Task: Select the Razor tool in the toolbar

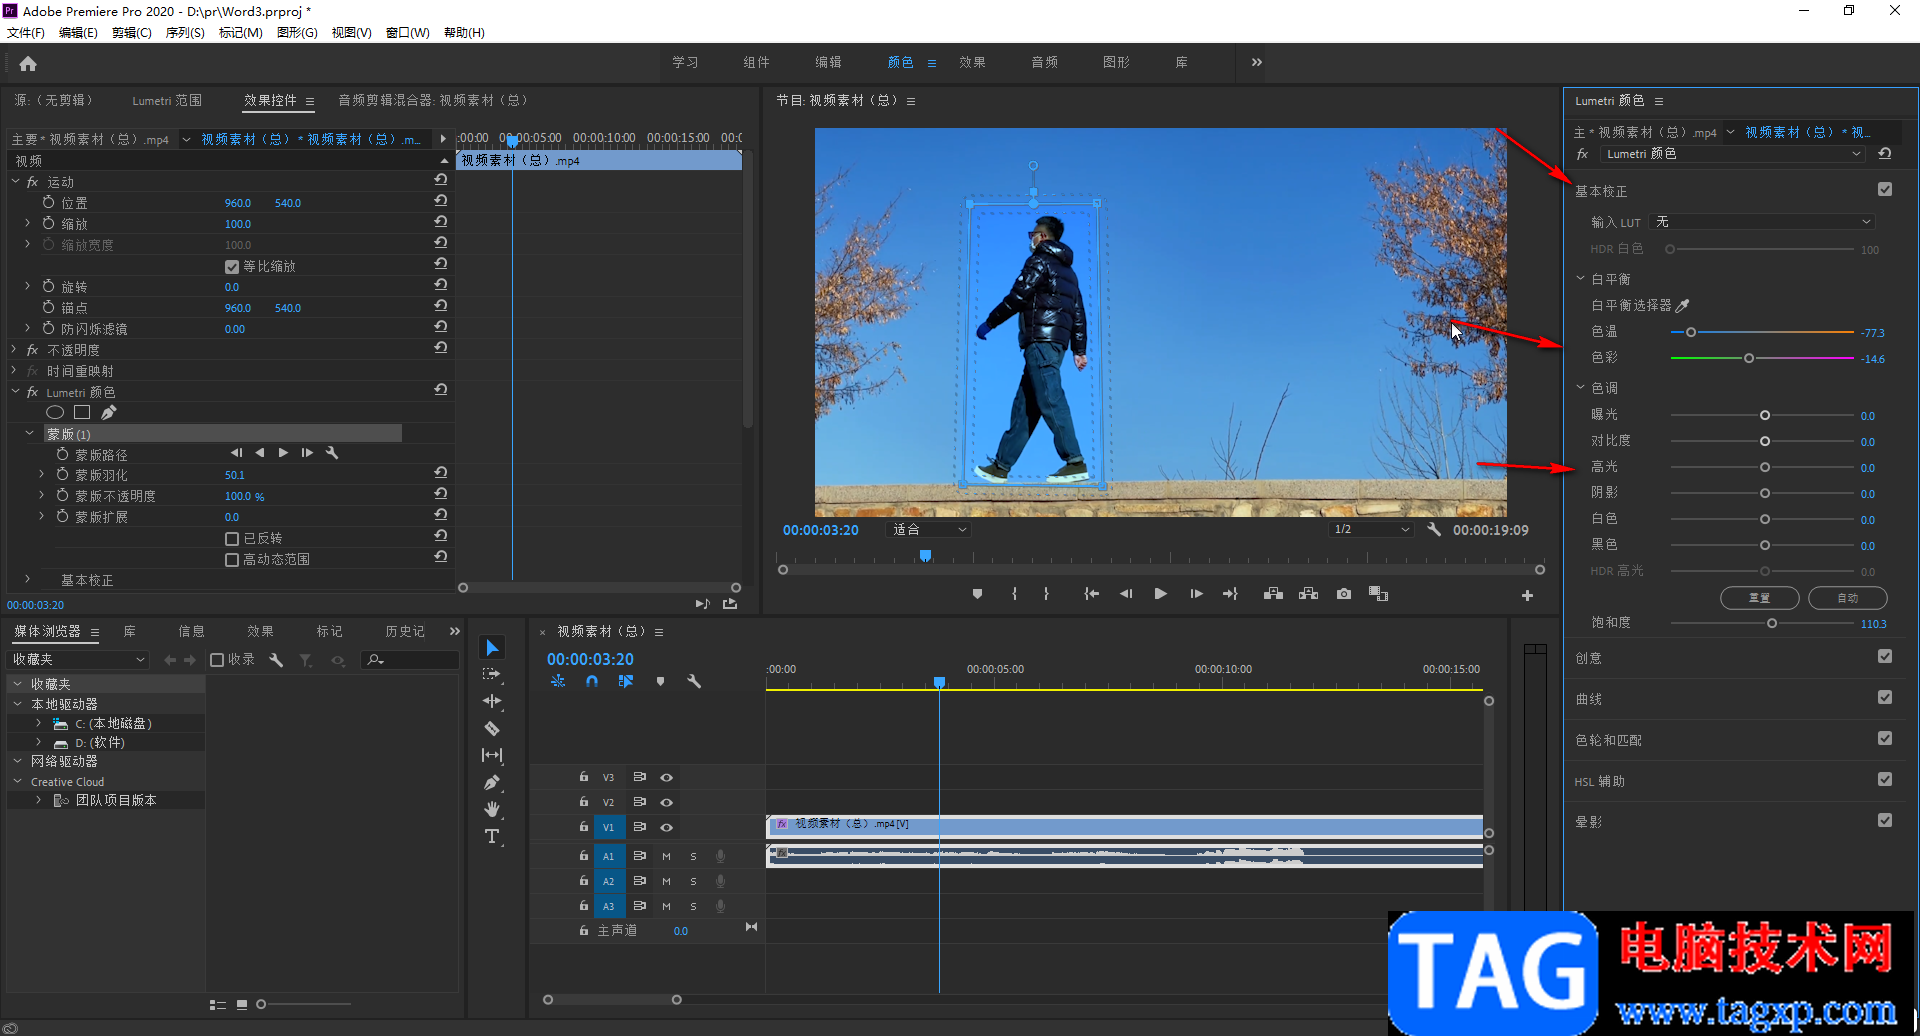Action: click(x=492, y=729)
